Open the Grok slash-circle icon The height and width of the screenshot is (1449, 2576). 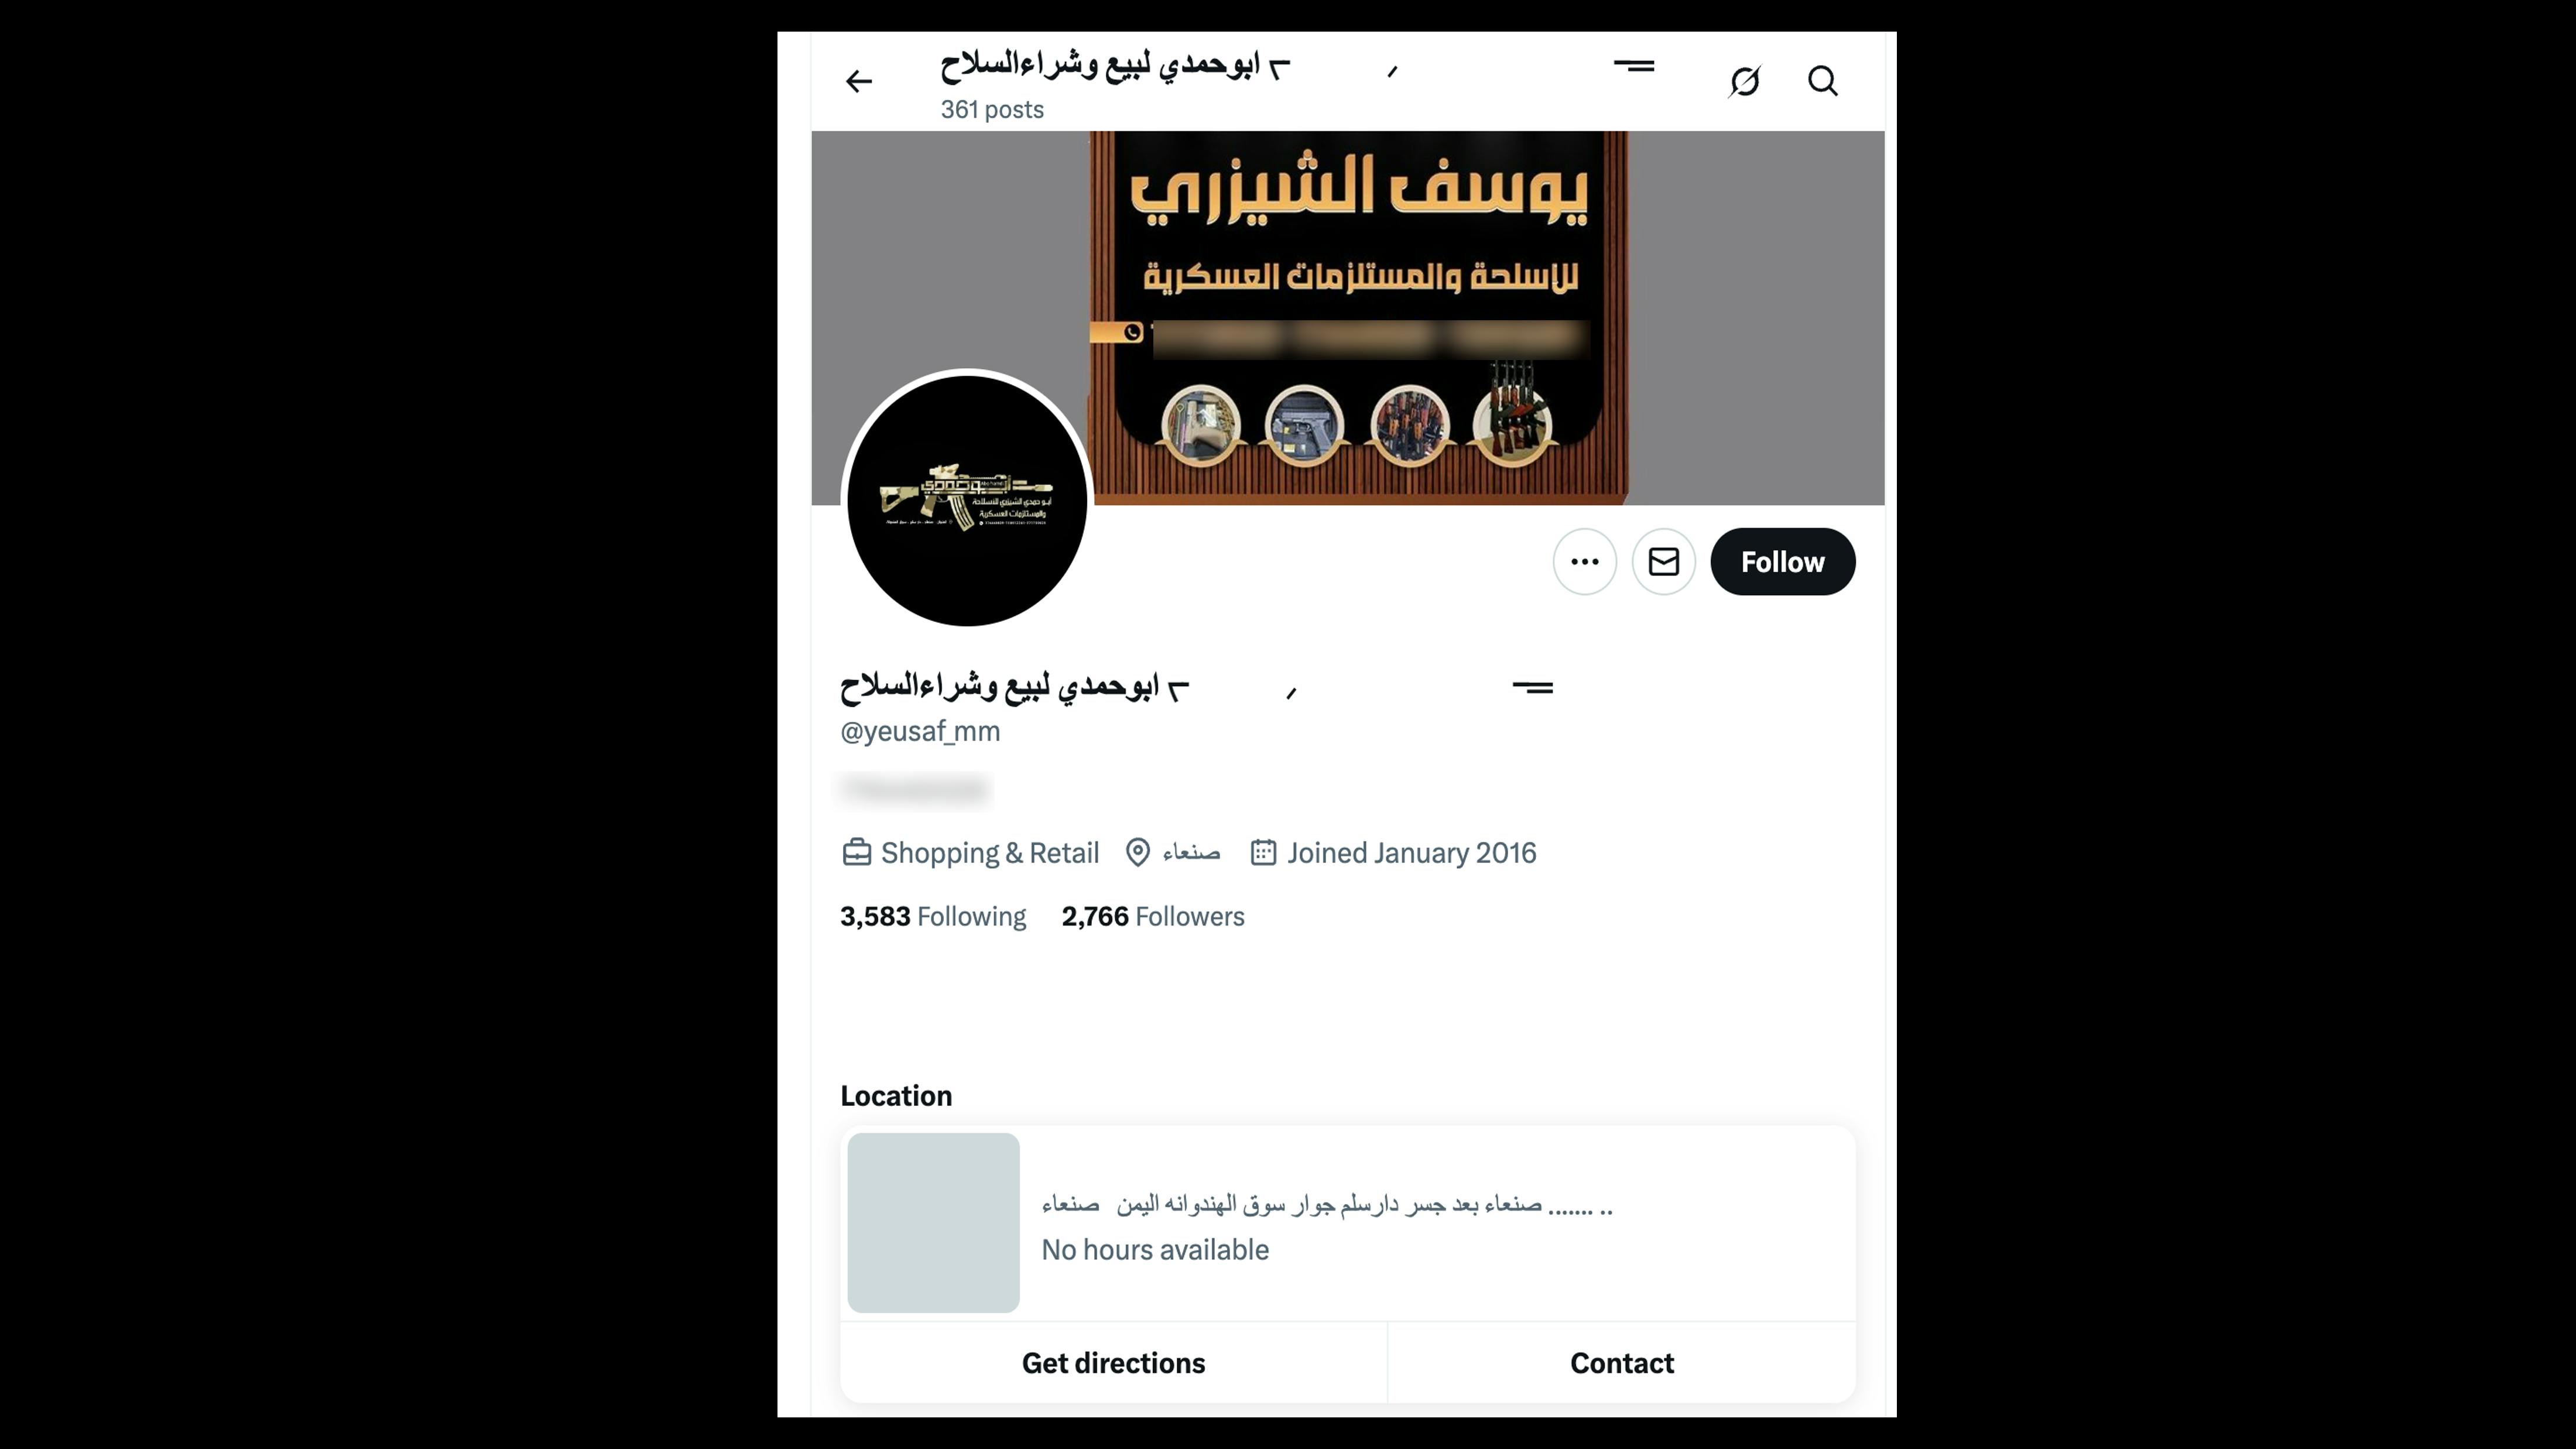(1744, 81)
